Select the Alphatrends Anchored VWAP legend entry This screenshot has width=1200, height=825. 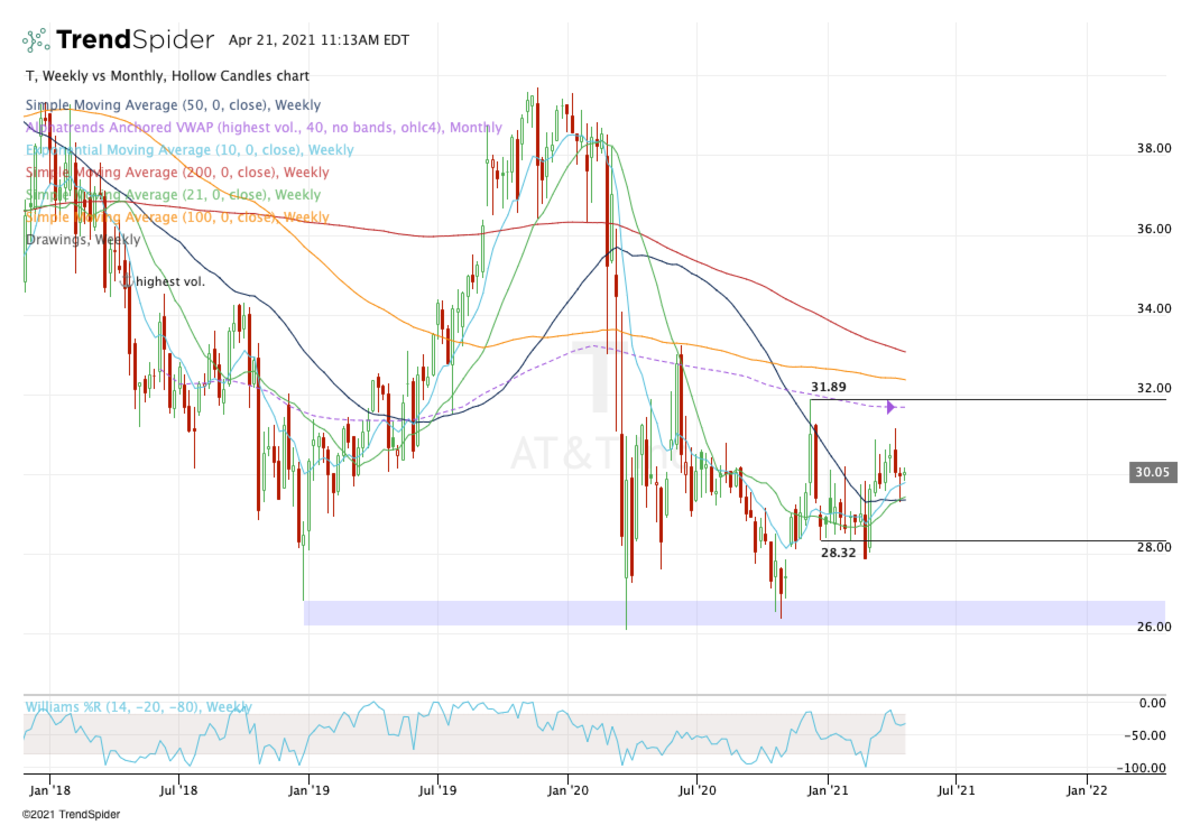[263, 127]
